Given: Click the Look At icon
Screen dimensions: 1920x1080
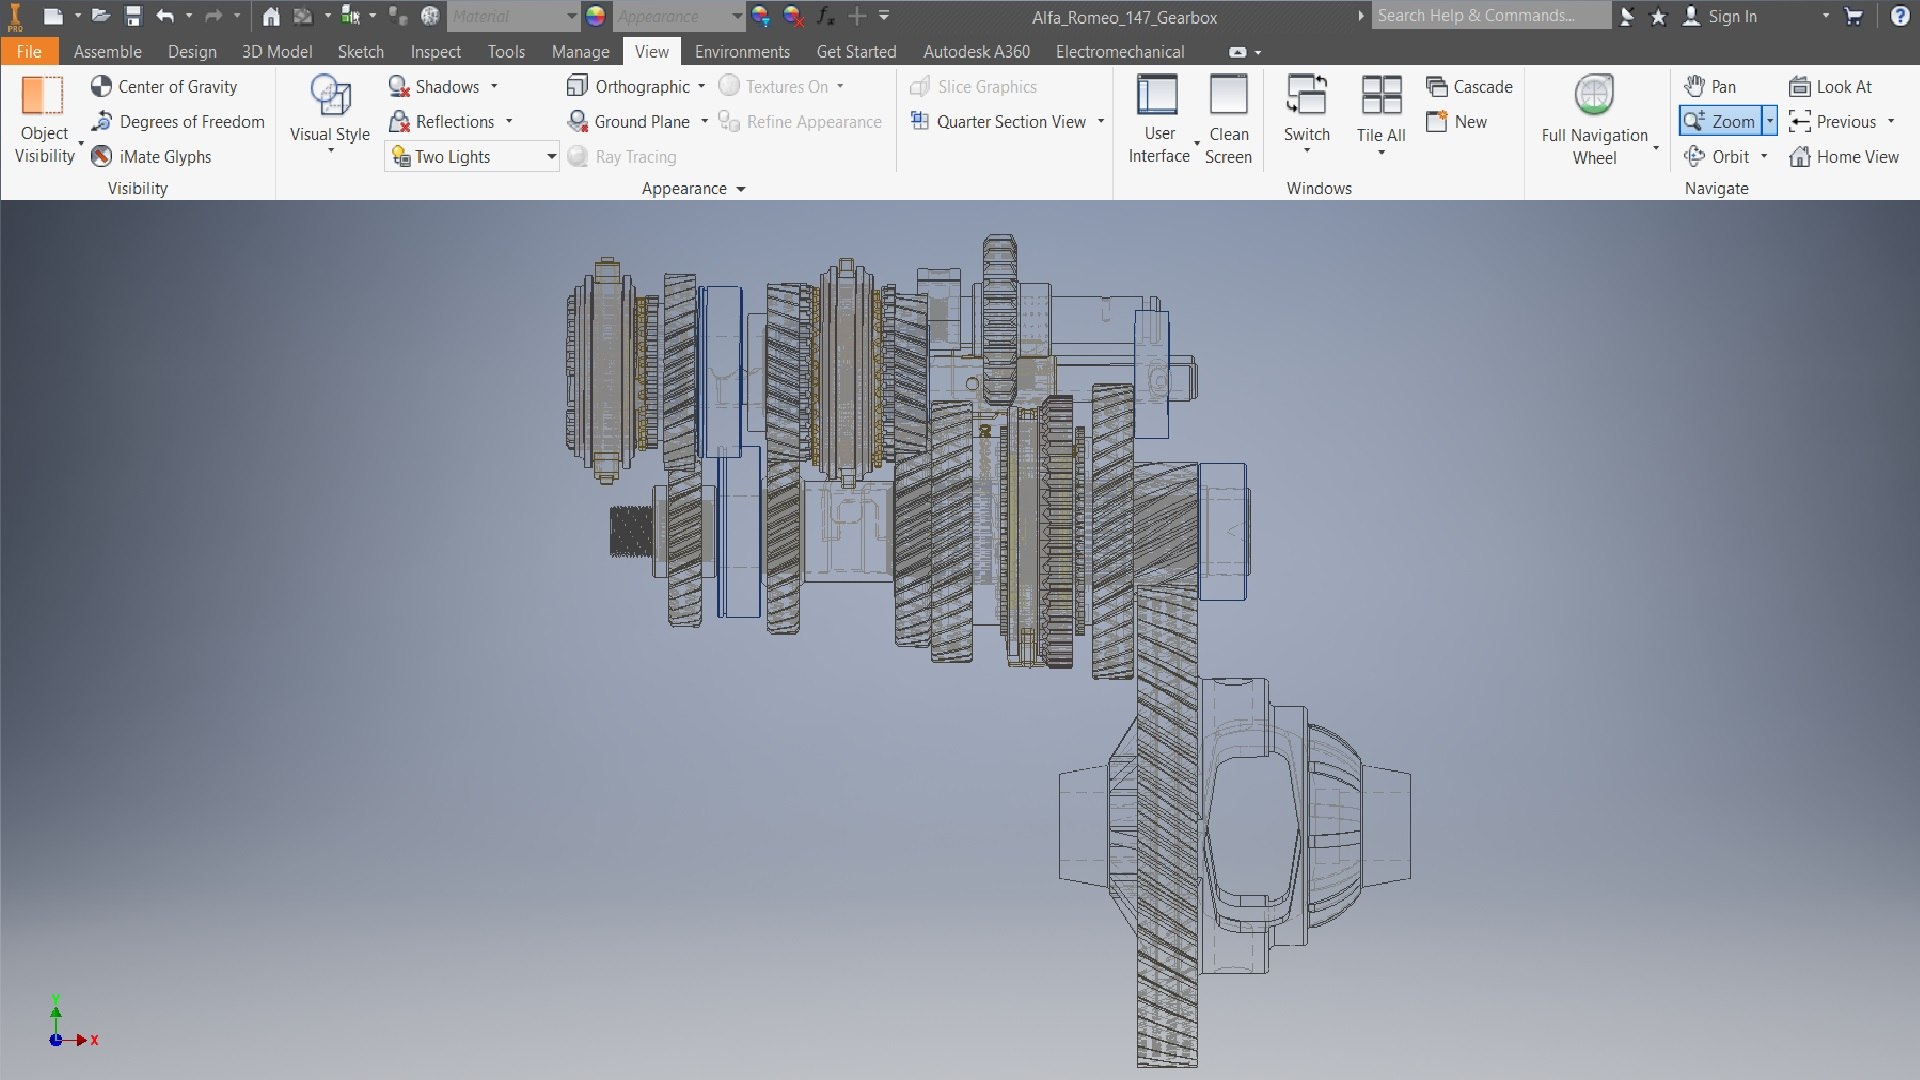Looking at the screenshot, I should pyautogui.click(x=1800, y=87).
